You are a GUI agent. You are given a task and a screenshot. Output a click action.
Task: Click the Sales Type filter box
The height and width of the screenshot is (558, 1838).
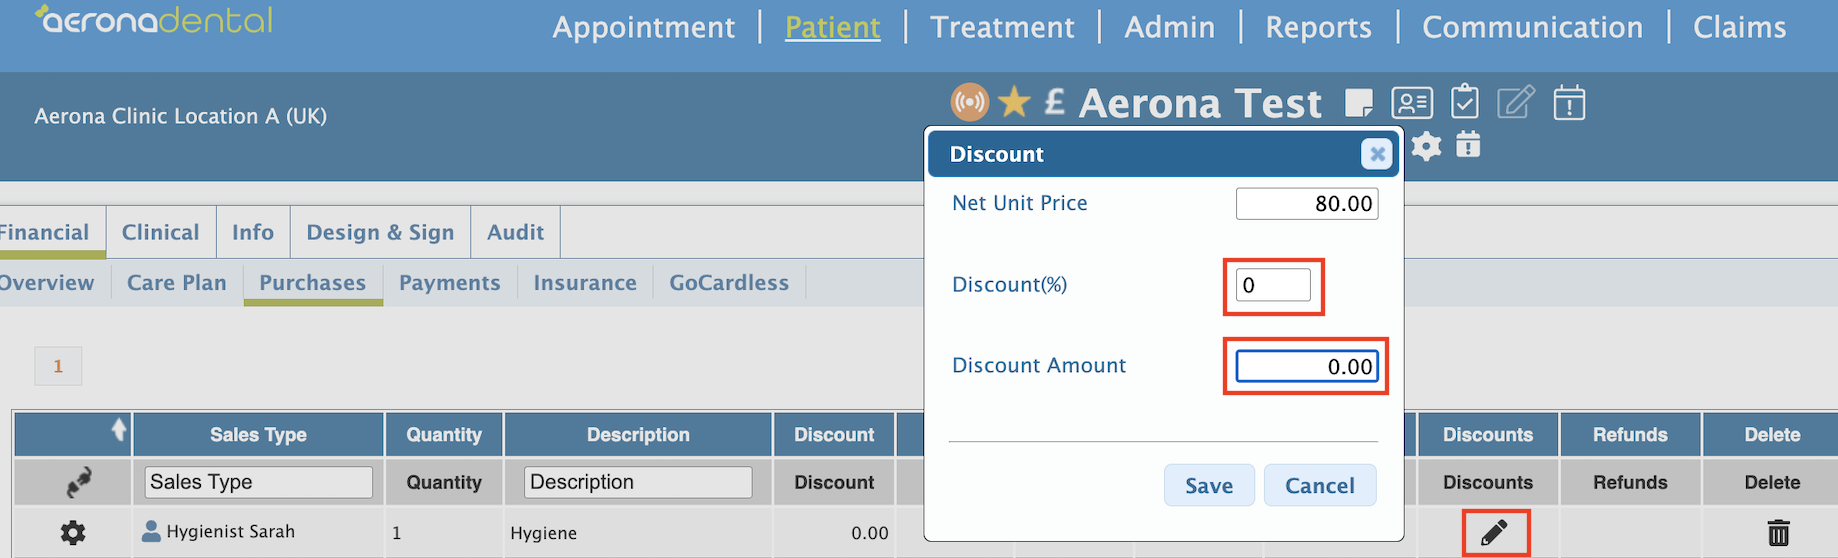(259, 482)
